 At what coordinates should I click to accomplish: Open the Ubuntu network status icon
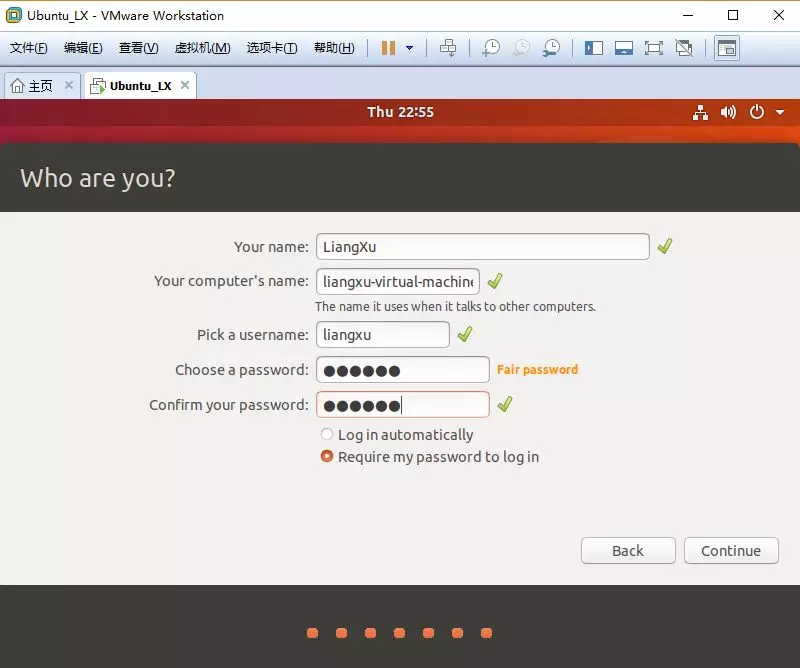pyautogui.click(x=700, y=112)
